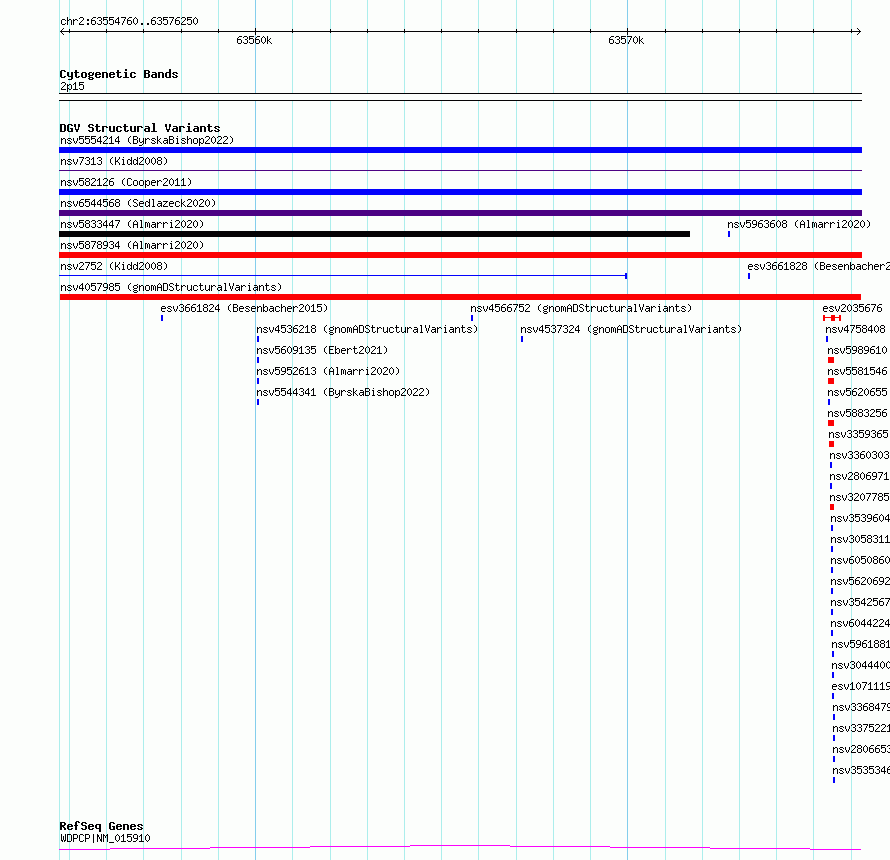The image size is (890, 860).
Task: Click the nsv5833447 (Almarri2020) label
Action: point(132,224)
